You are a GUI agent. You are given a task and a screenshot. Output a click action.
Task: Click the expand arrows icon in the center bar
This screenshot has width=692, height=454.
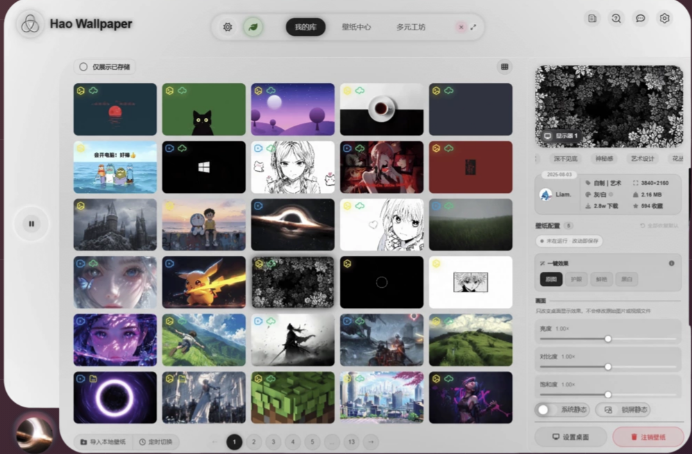(x=474, y=27)
